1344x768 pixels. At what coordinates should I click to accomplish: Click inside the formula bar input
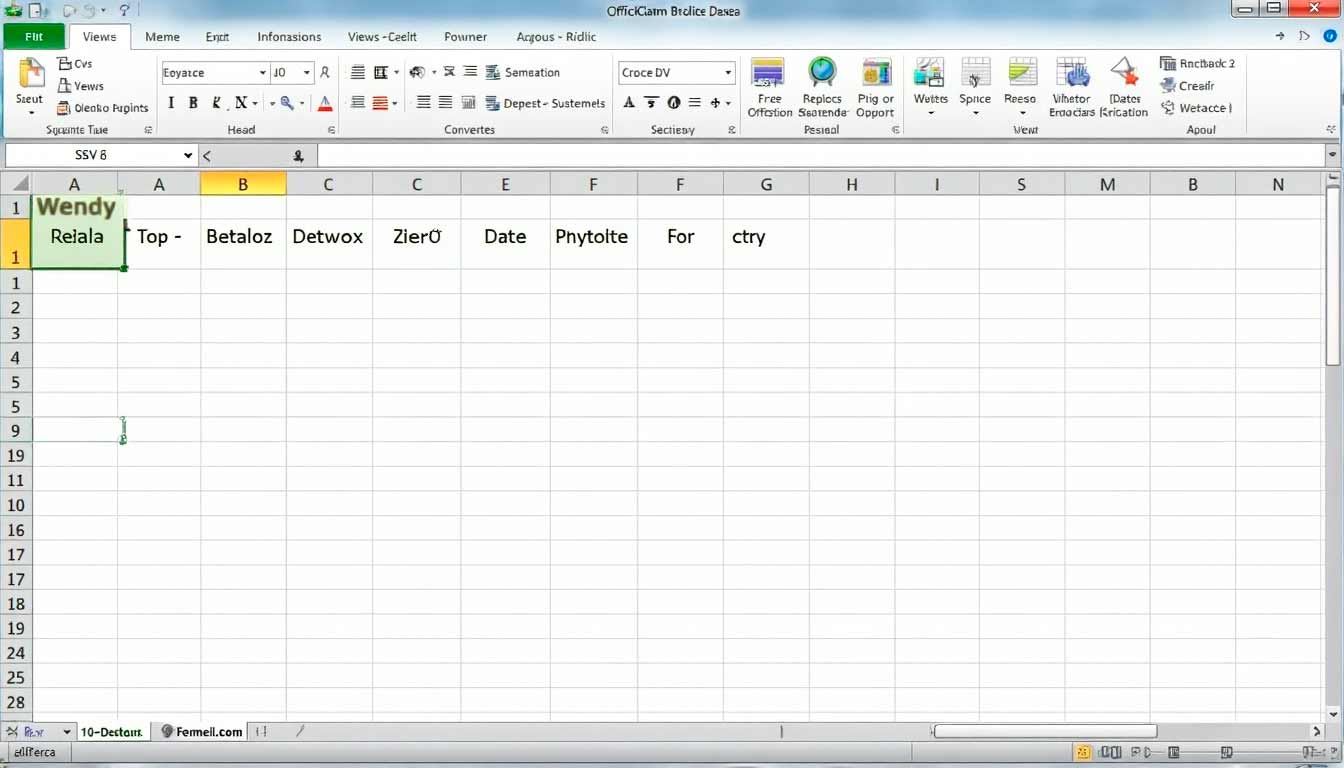[x=820, y=156]
